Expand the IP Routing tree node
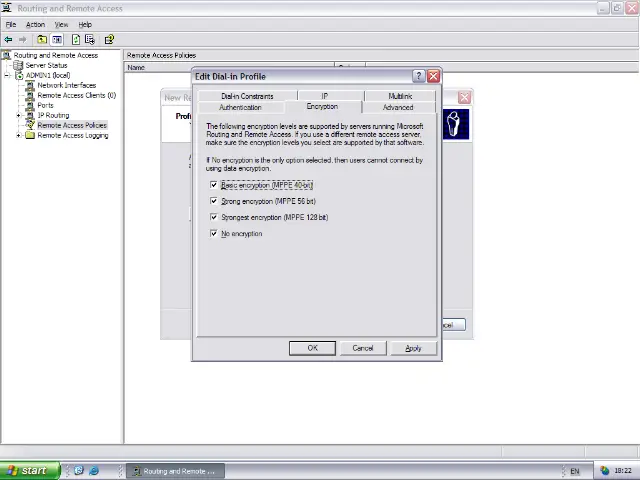 (18, 116)
